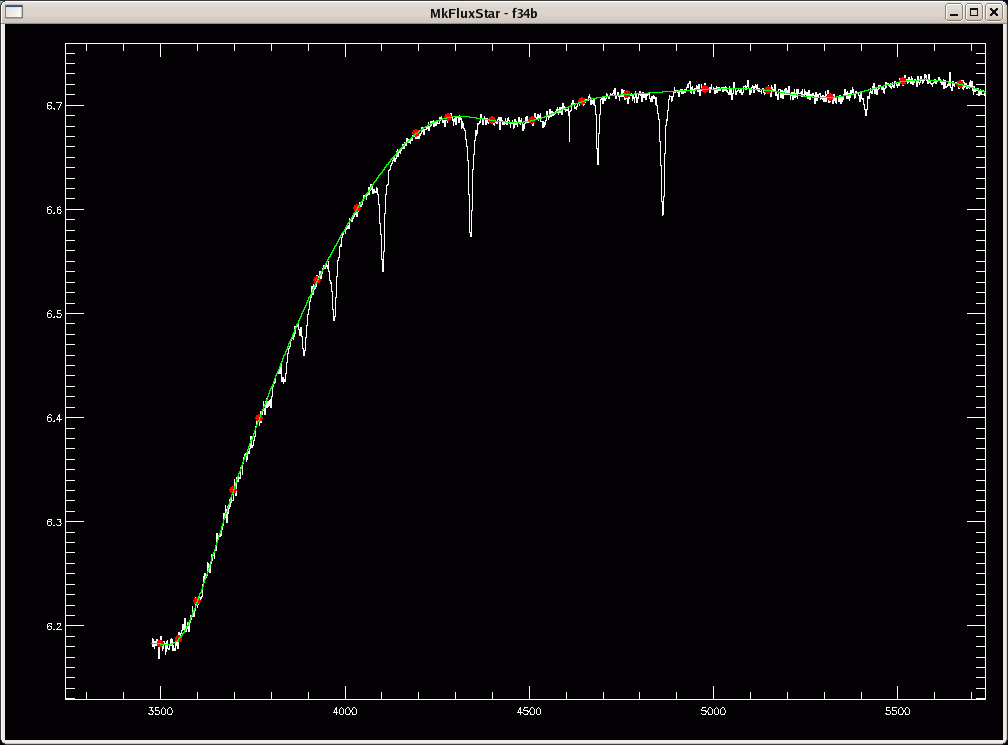Pick the red marker at flux 6.4
1008x745 pixels.
pyautogui.click(x=259, y=418)
